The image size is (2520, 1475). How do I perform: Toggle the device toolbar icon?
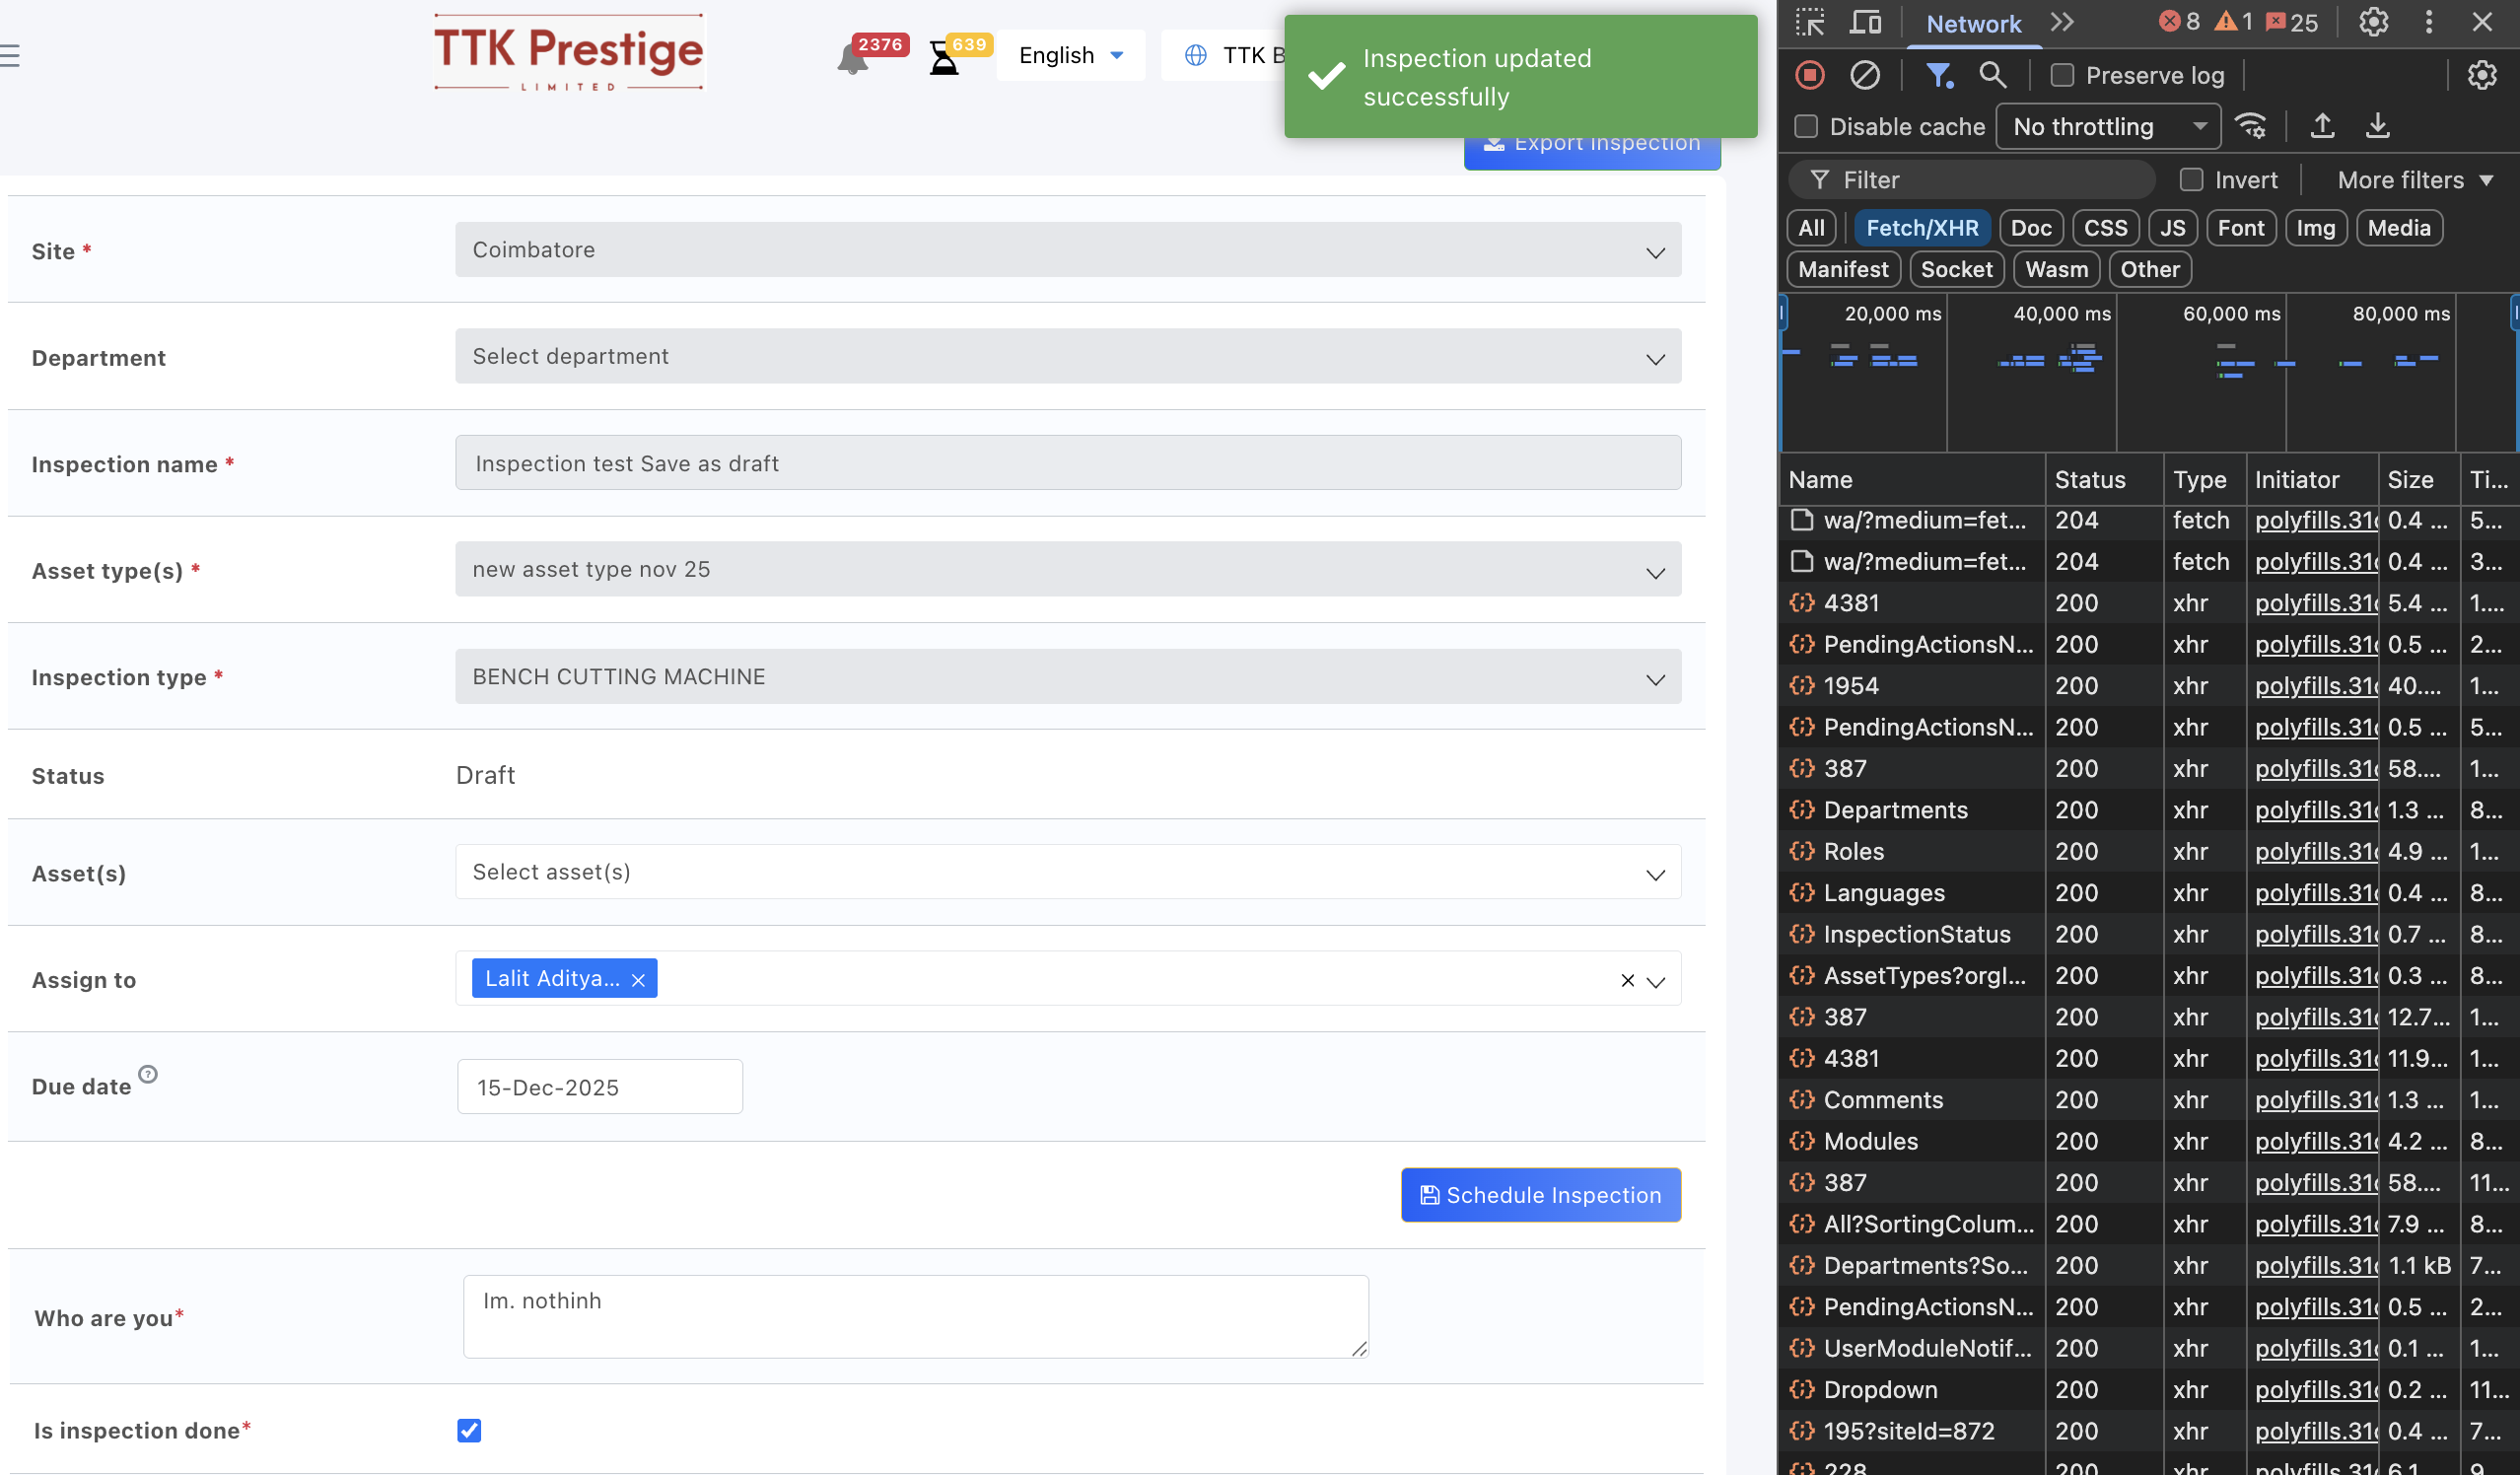point(1865,22)
